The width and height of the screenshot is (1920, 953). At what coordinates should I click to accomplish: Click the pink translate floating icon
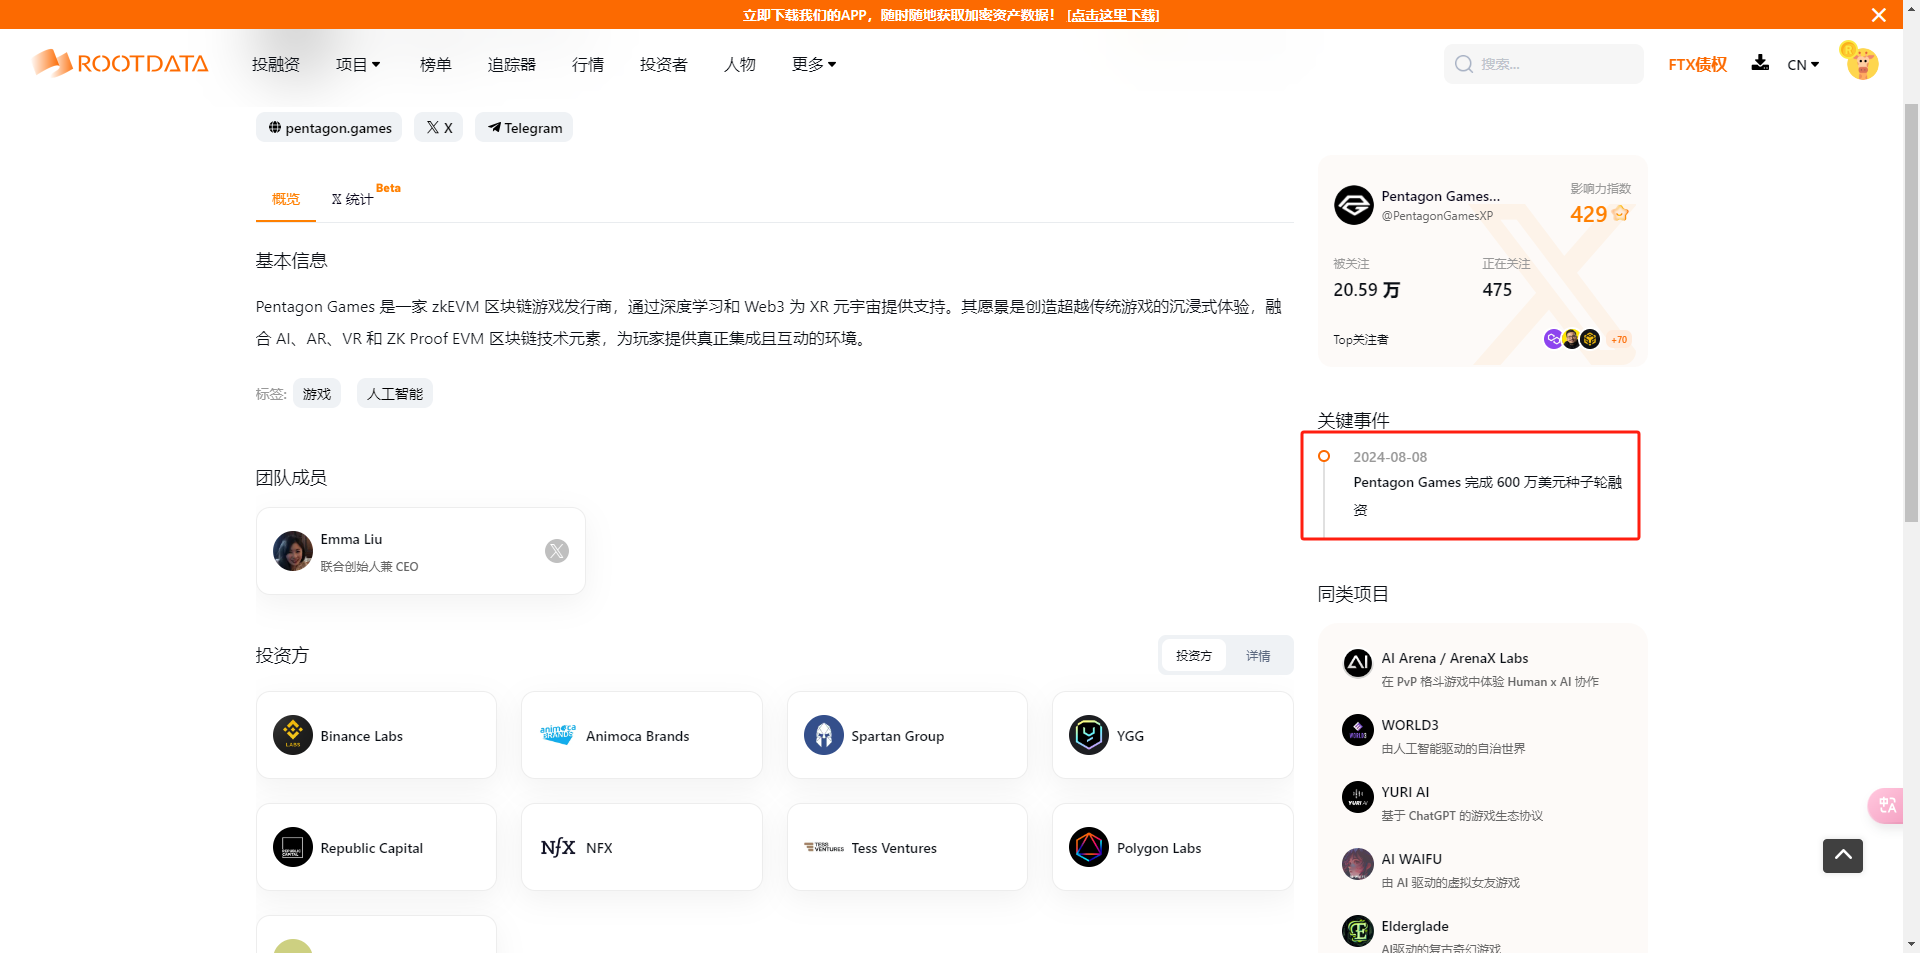pyautogui.click(x=1886, y=805)
